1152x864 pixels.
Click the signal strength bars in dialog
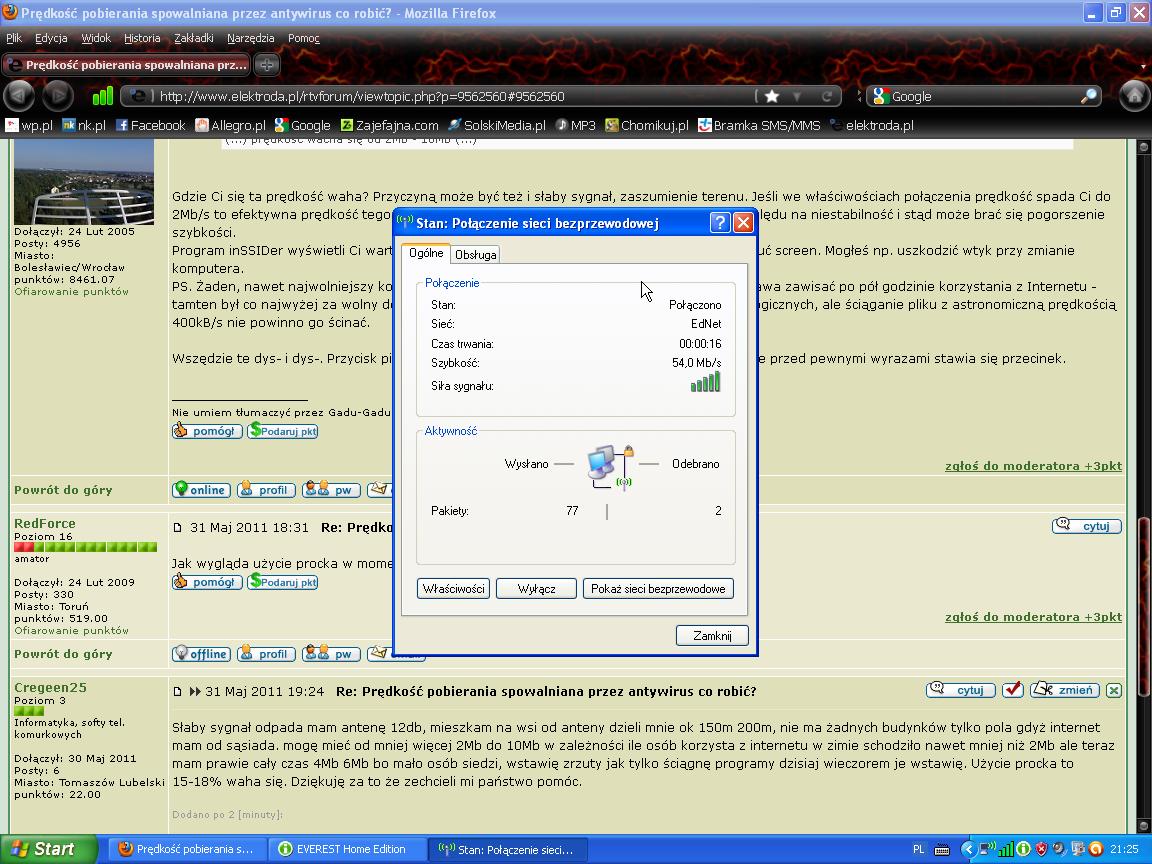pos(705,382)
